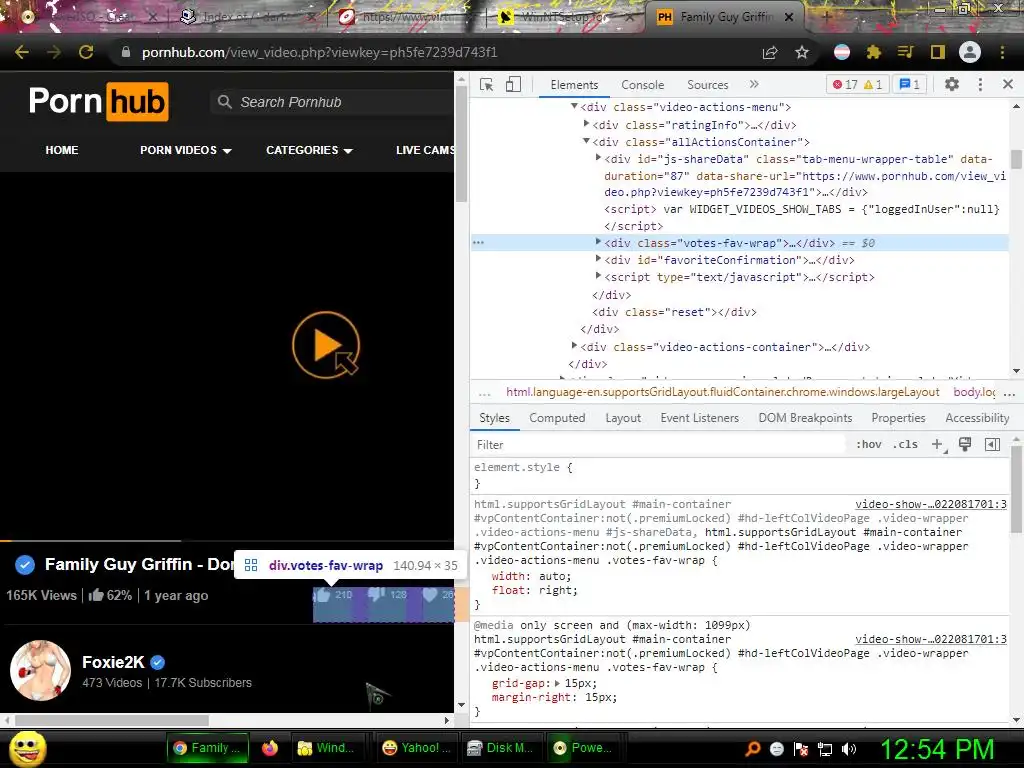Toggle the .cls class editor button
This screenshot has width=1024, height=768.
[x=905, y=444]
